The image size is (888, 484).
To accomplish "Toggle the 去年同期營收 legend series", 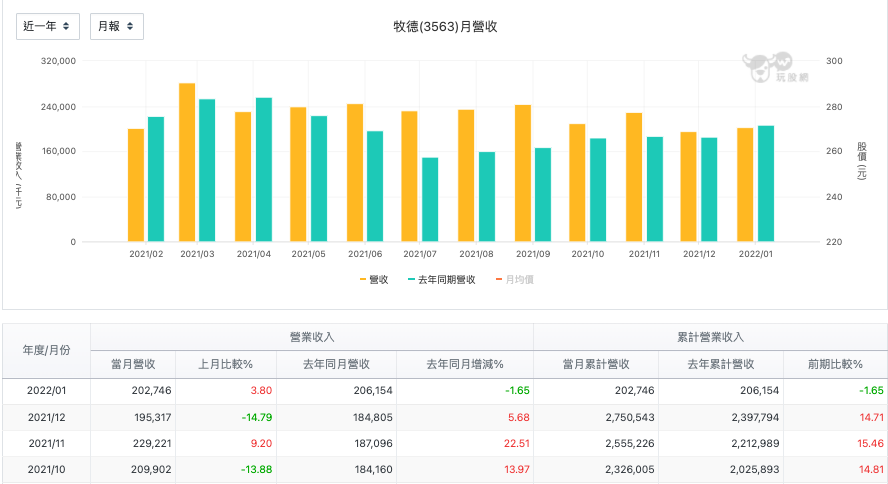I will [x=441, y=280].
